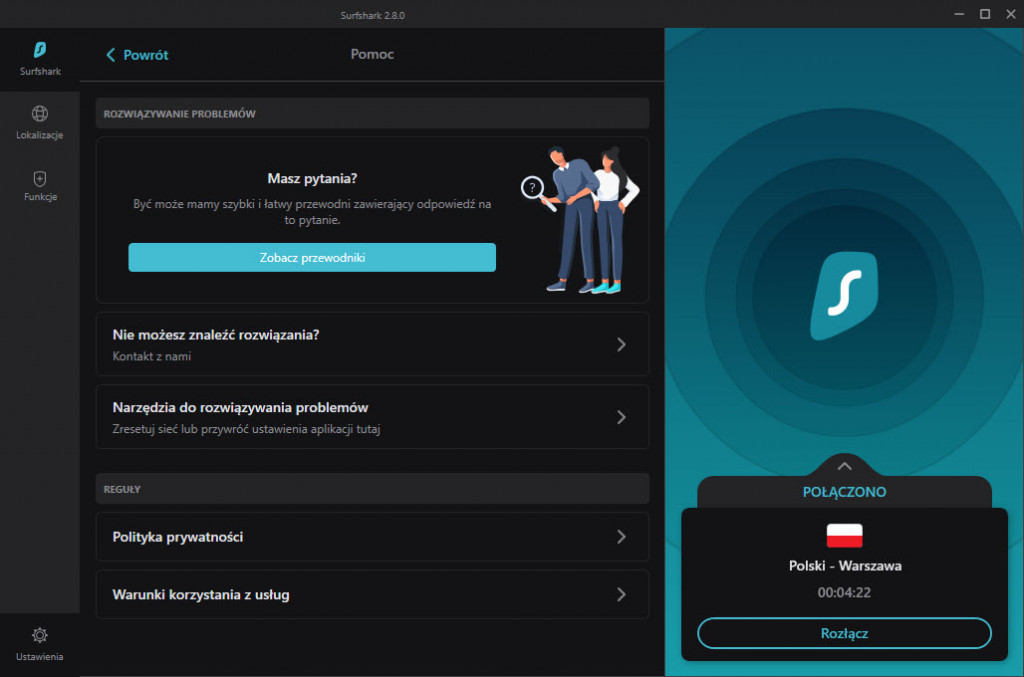This screenshot has height=677, width=1024.
Task: Open Lokalizacje globe icon
Action: point(40,114)
